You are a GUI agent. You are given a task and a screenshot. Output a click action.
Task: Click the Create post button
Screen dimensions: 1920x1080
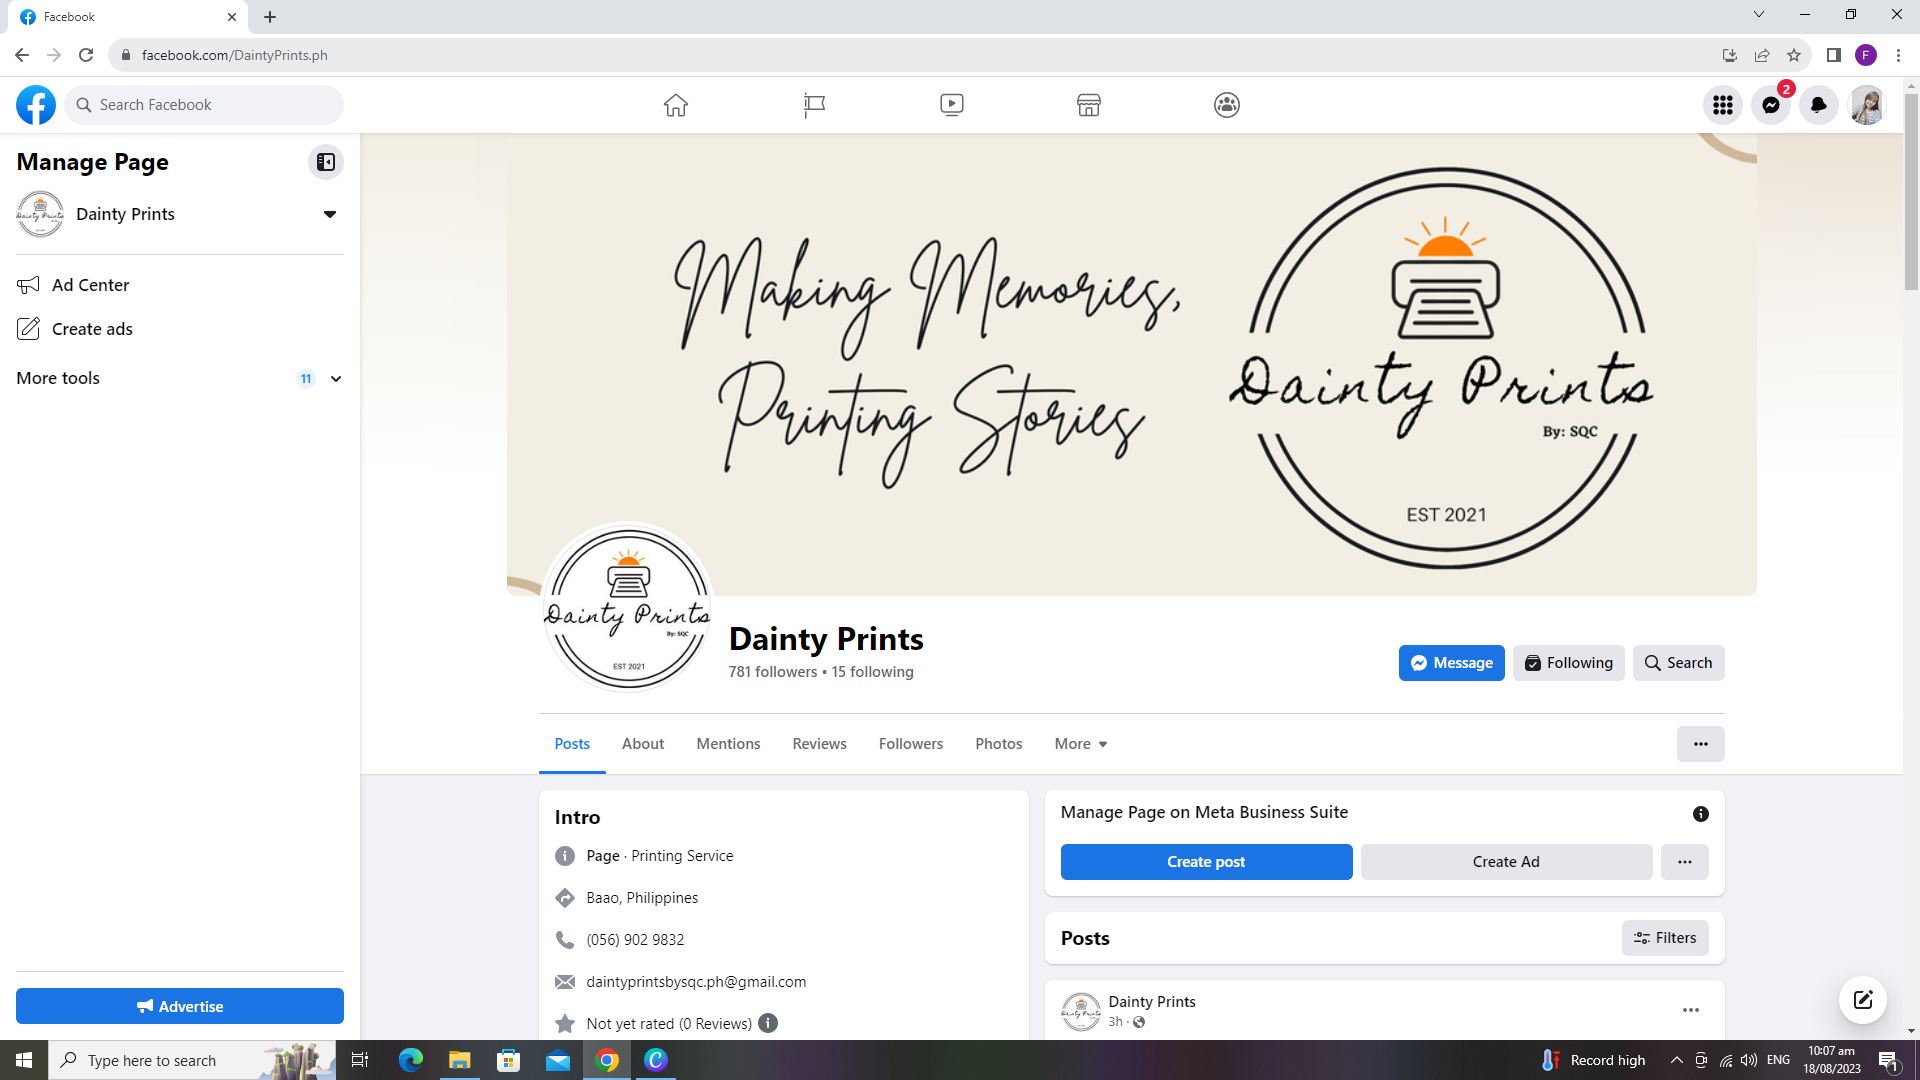tap(1206, 862)
